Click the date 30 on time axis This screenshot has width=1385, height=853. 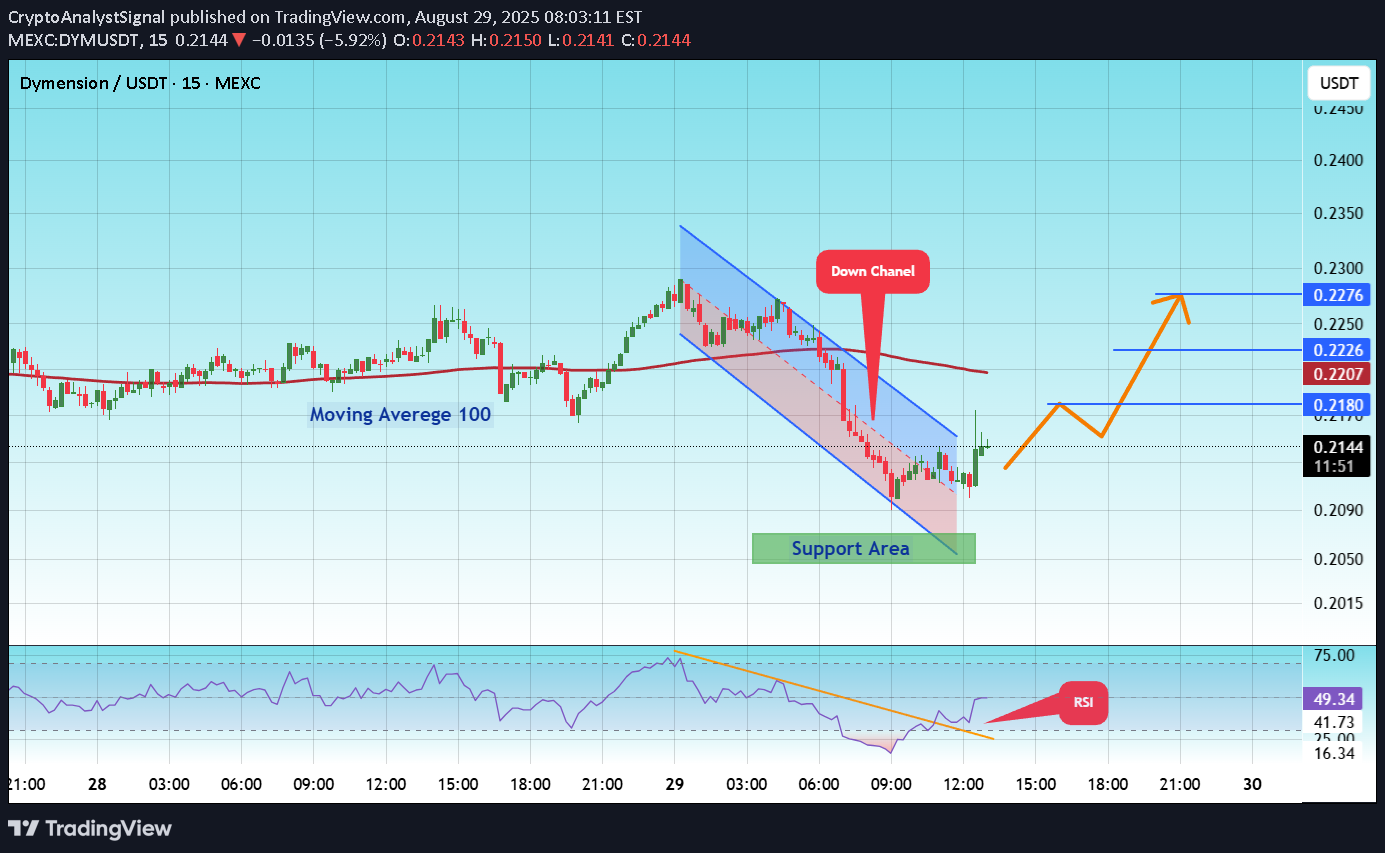coord(1252,784)
